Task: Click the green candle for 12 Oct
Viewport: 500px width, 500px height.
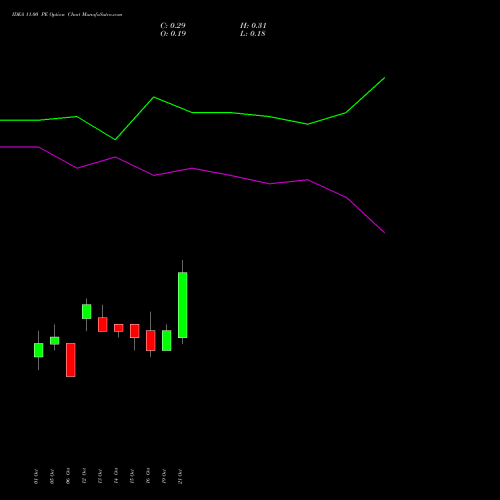Action: [87, 311]
